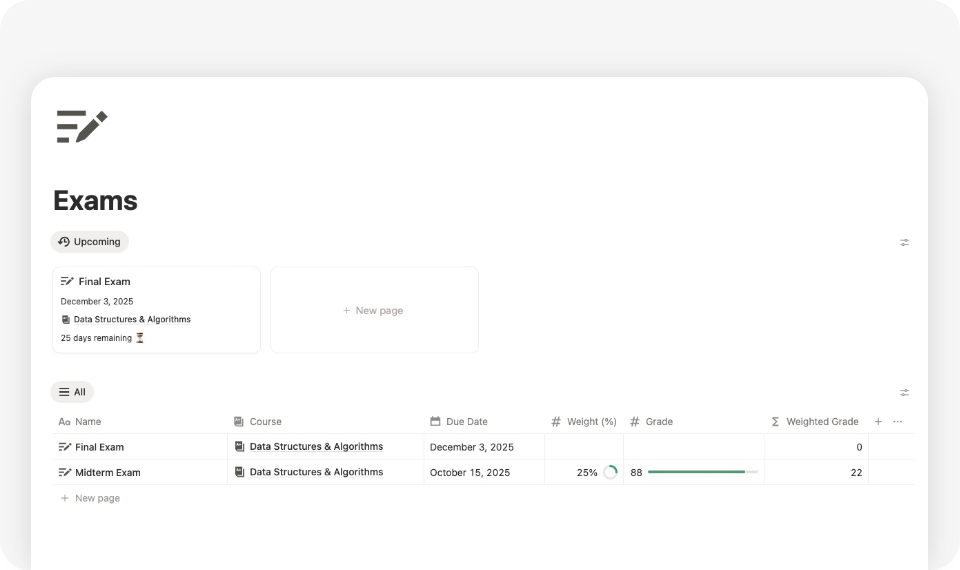Click the 'December 3, 2025' due date cell in the table
This screenshot has width=960, height=570.
click(x=484, y=447)
